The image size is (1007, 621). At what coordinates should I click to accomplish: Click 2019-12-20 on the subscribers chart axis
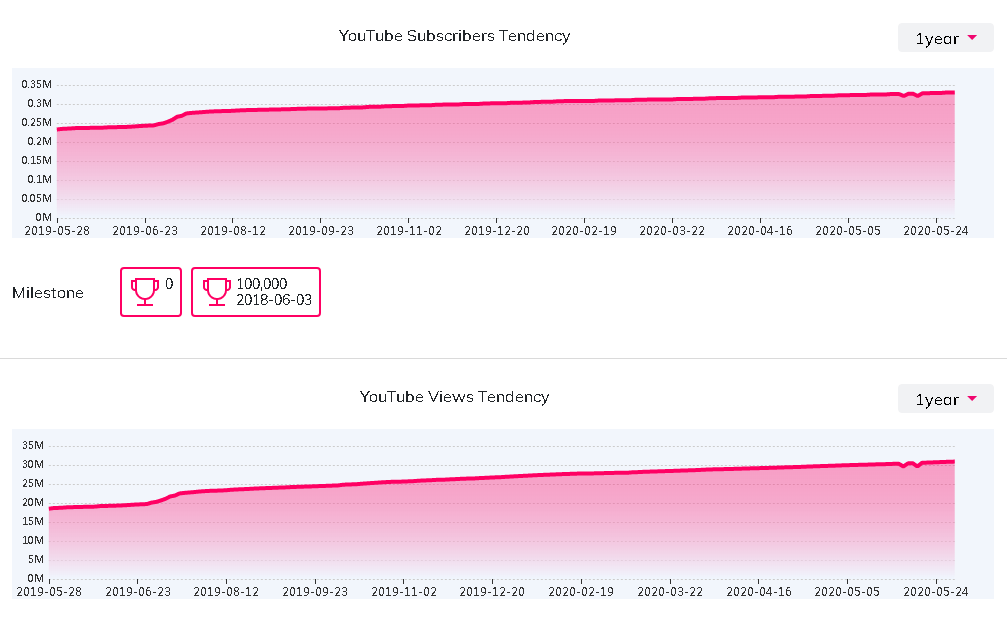coord(497,230)
